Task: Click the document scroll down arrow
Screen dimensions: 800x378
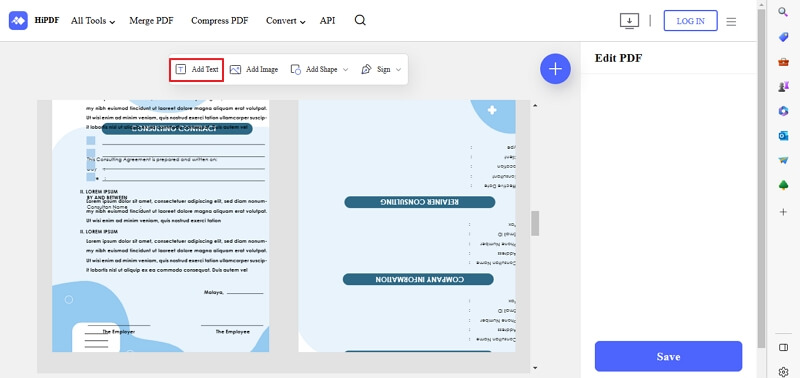Action: [x=535, y=367]
